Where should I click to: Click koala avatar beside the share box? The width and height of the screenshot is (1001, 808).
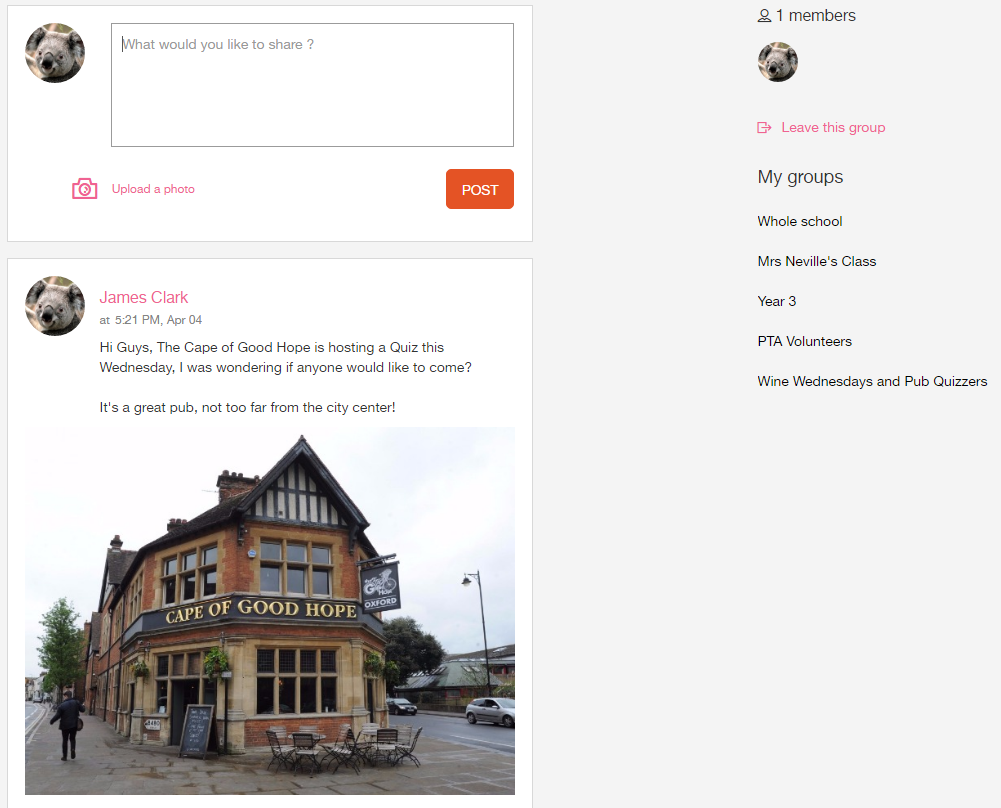point(55,53)
